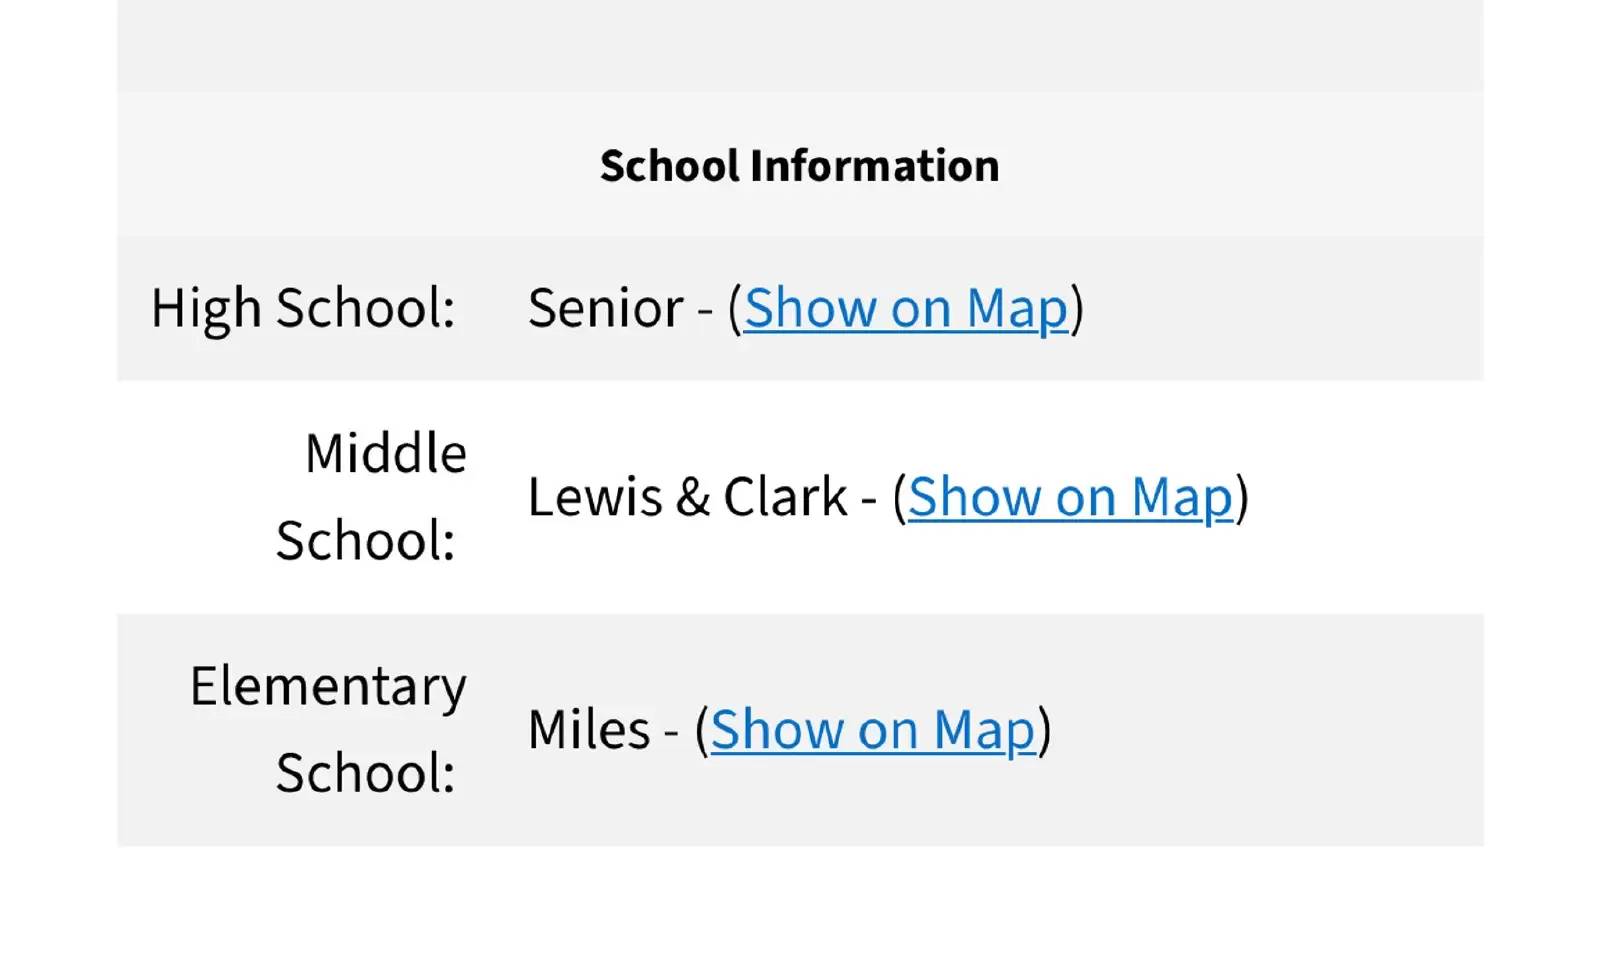This screenshot has width=1600, height=978.
Task: Click the School Information heading
Action: pyautogui.click(x=799, y=166)
